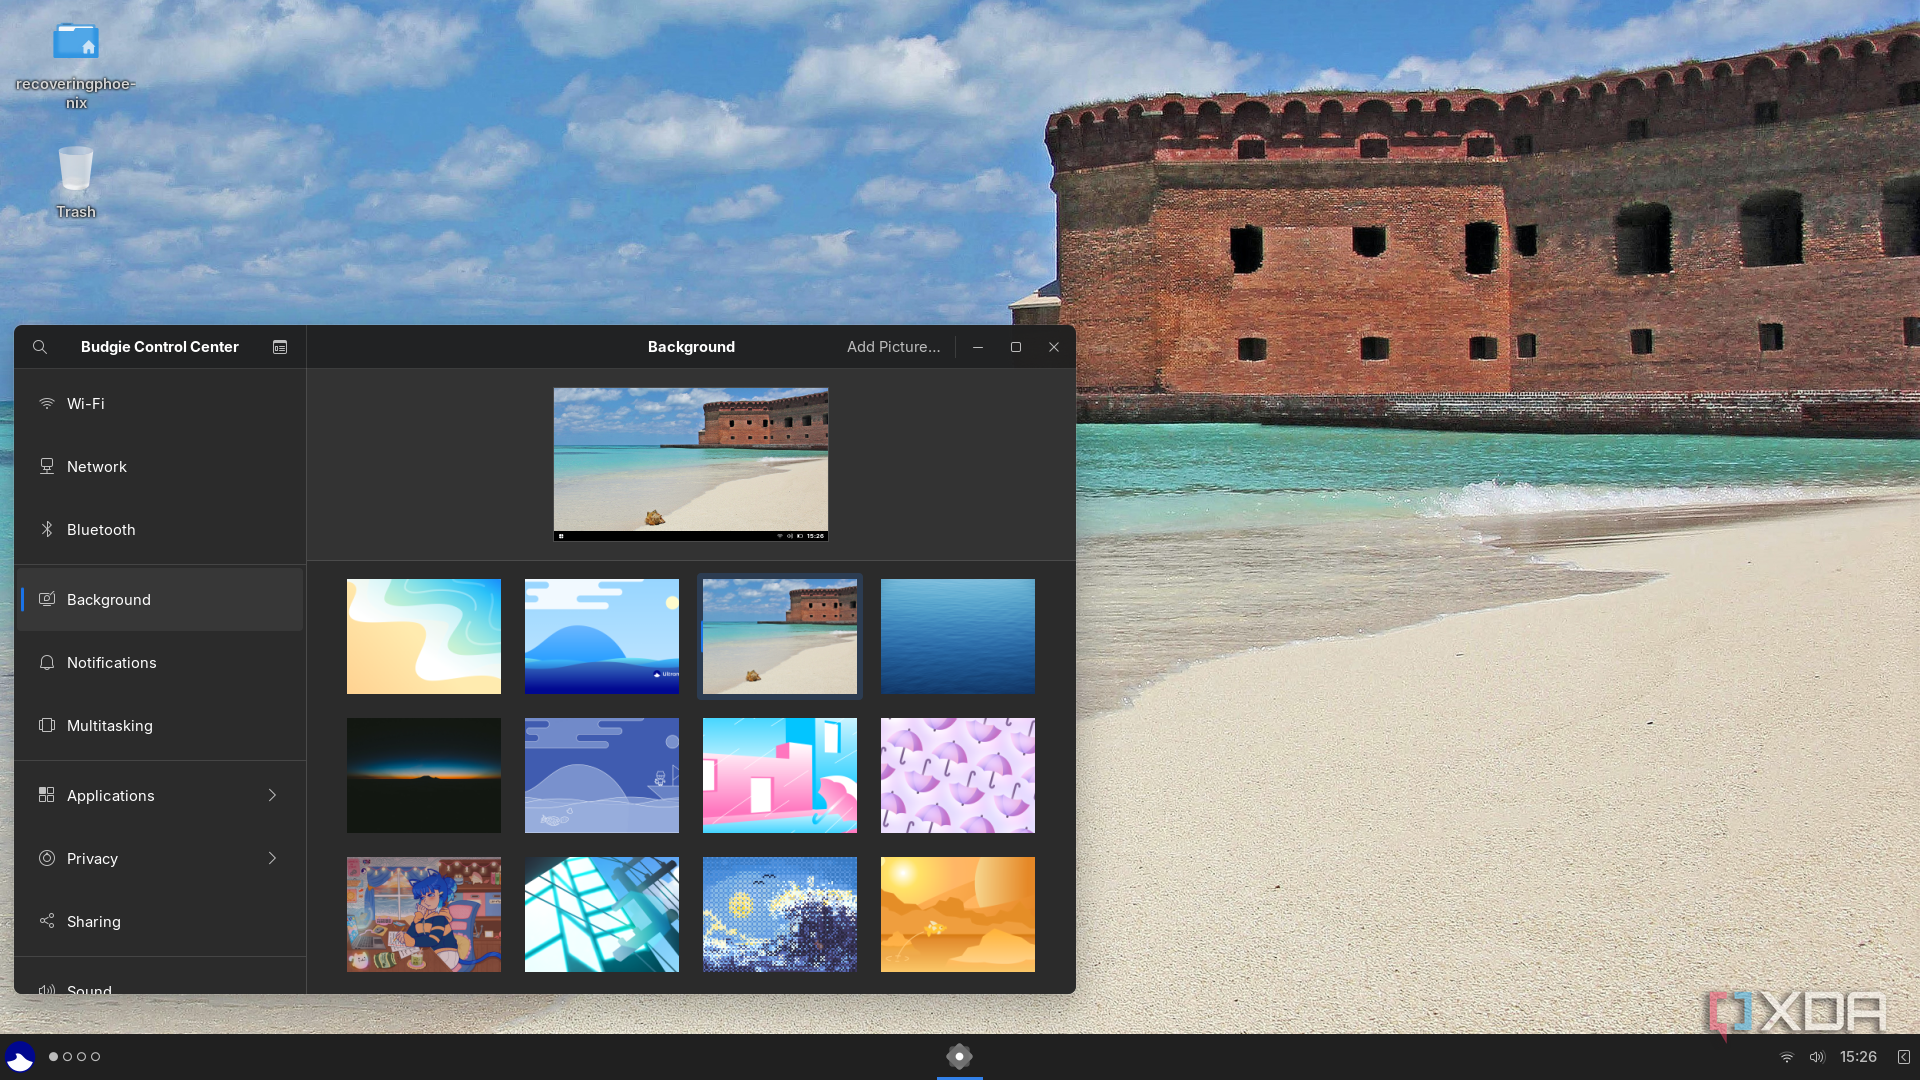Open Wi-Fi settings panel
The height and width of the screenshot is (1080, 1920).
coord(160,403)
